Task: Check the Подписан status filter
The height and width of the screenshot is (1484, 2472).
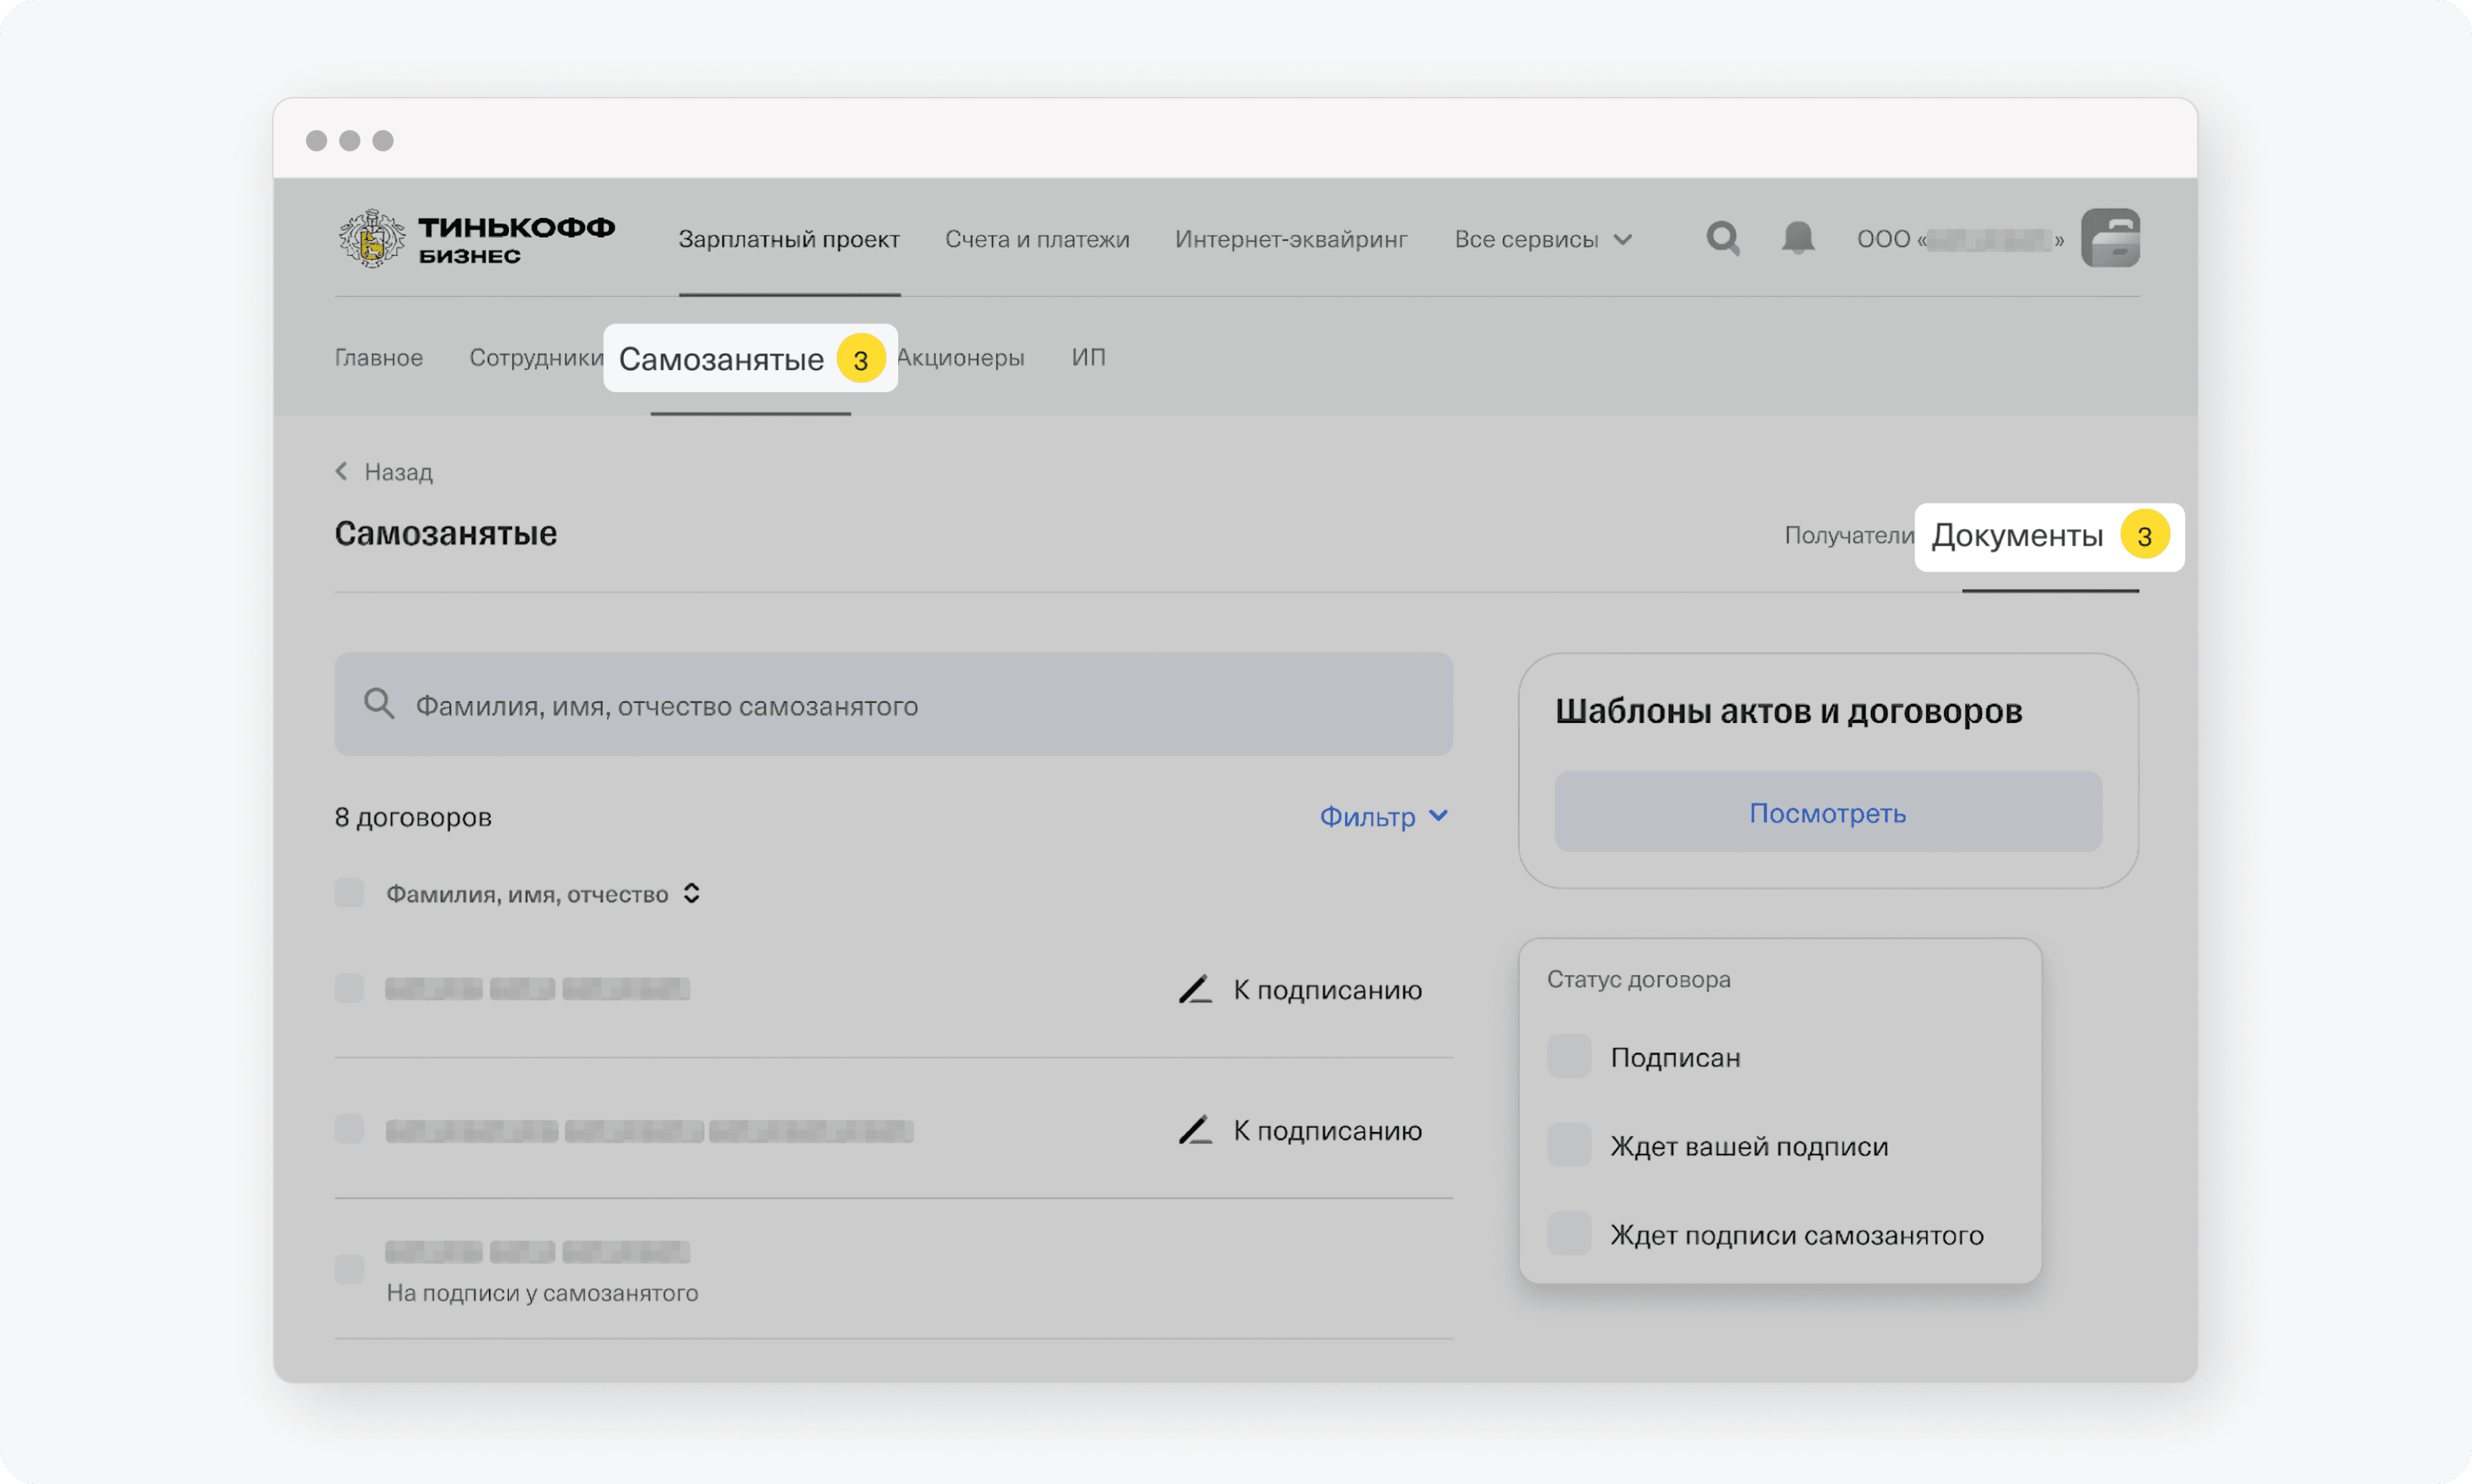Action: click(1569, 1057)
